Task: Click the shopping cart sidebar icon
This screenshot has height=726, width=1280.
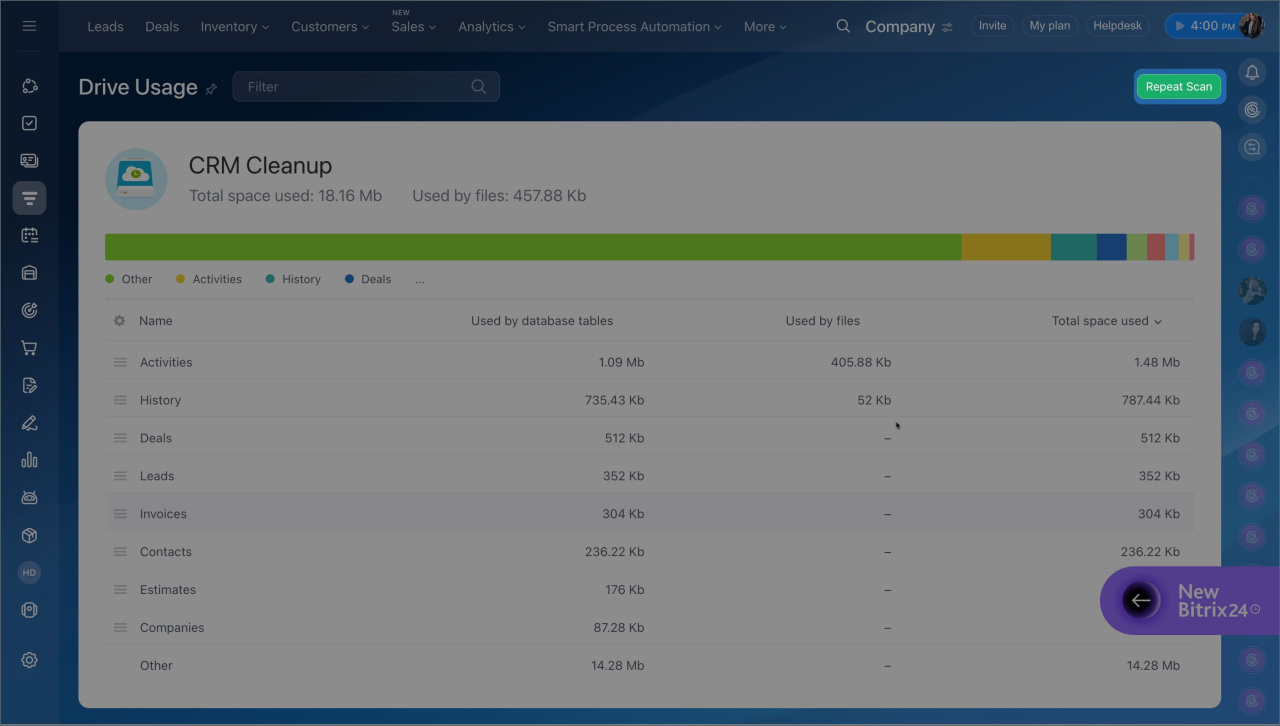Action: 29,348
